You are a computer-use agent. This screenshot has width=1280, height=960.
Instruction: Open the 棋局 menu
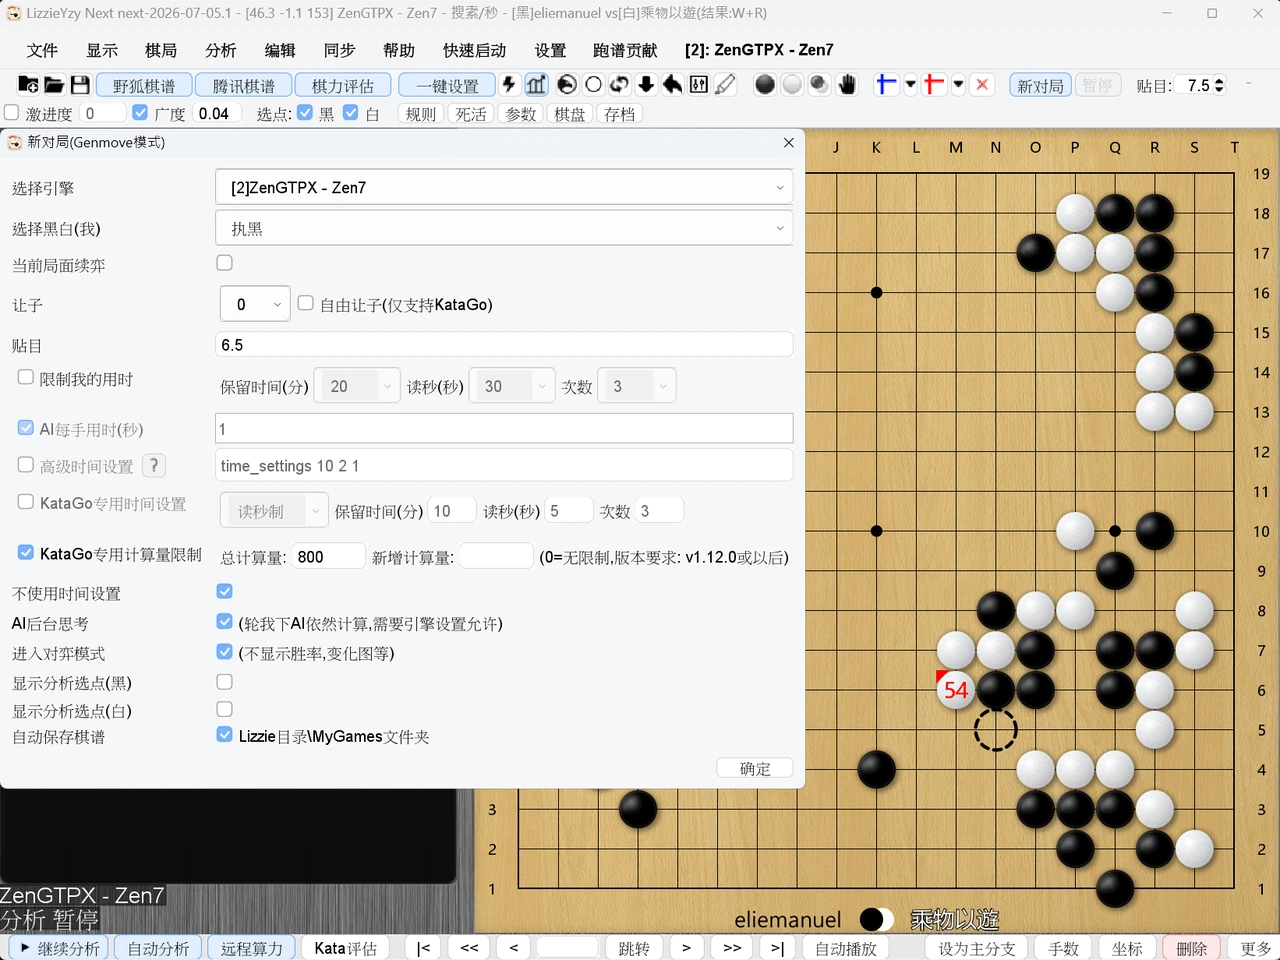point(161,50)
